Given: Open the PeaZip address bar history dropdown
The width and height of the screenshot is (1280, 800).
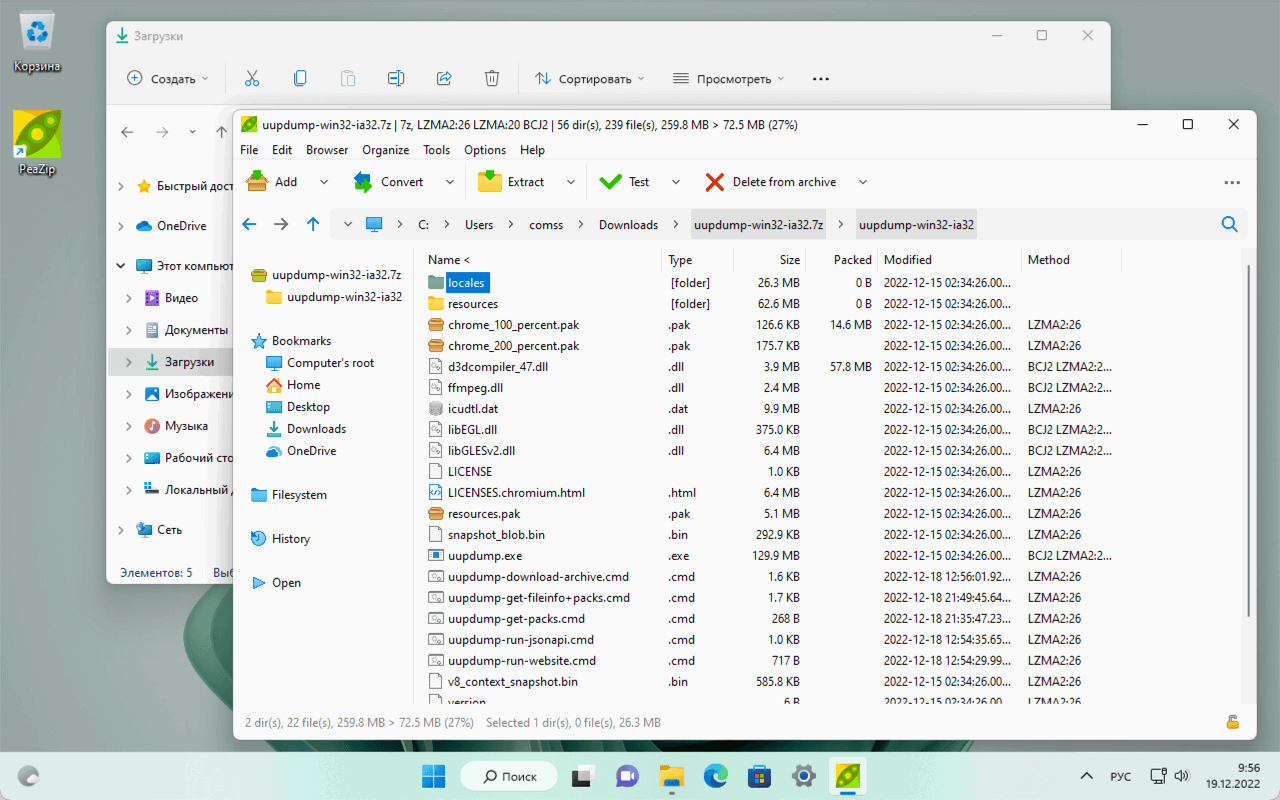Looking at the screenshot, I should [348, 225].
